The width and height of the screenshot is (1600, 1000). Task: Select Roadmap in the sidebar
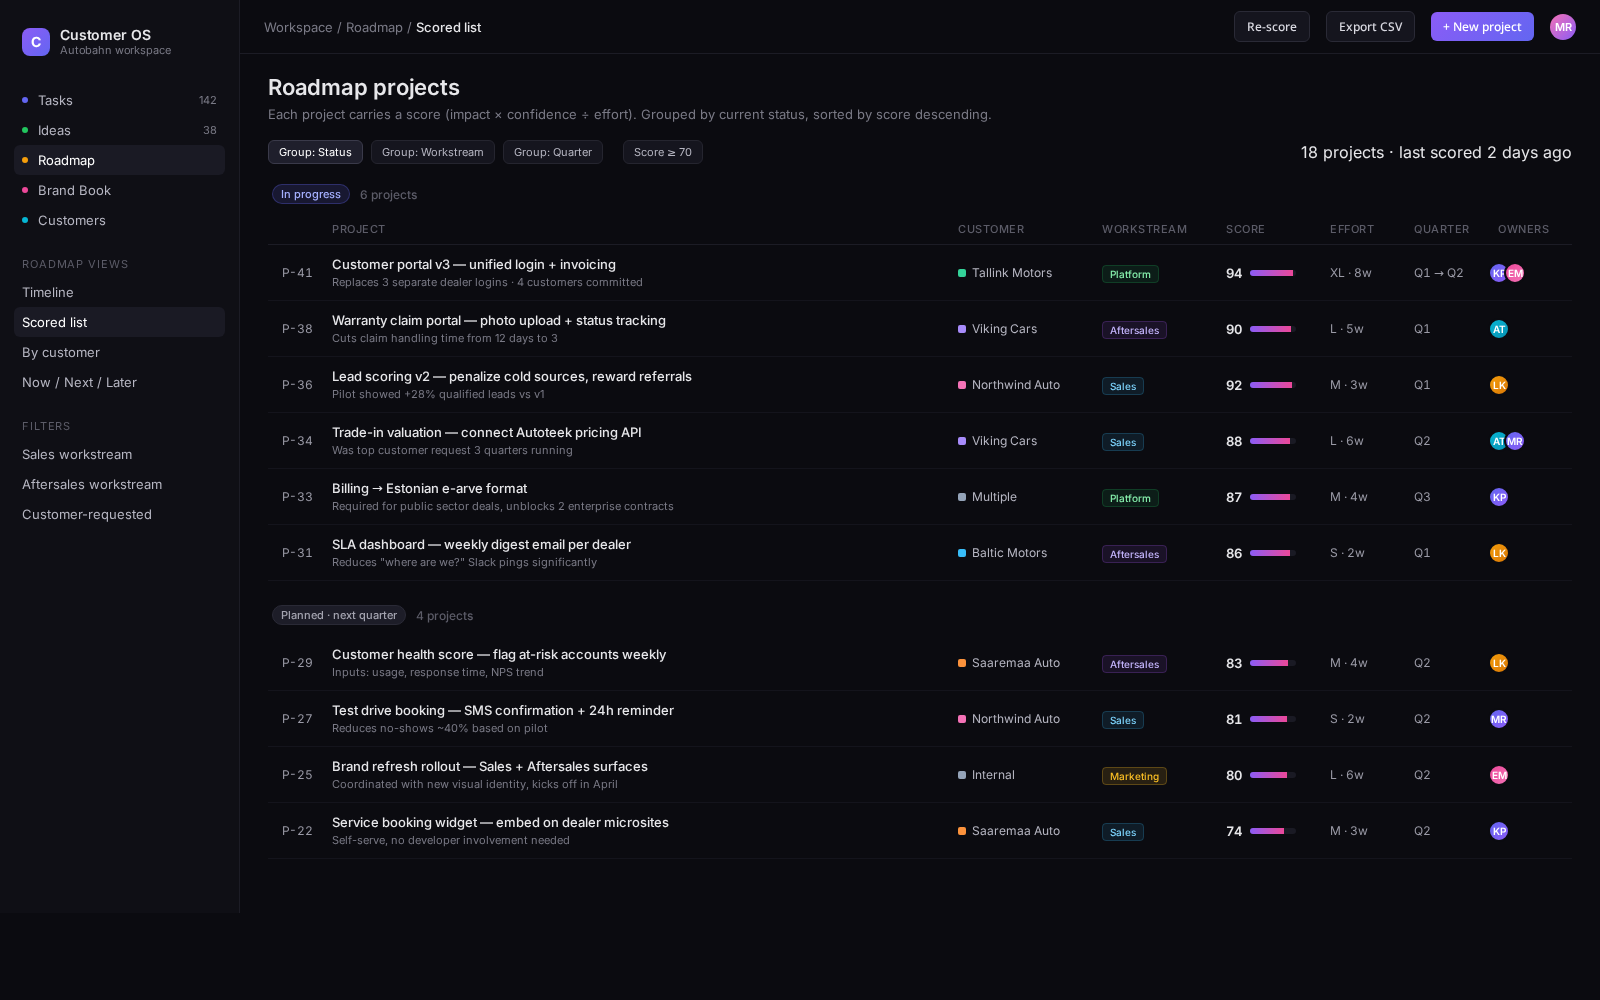tap(119, 160)
